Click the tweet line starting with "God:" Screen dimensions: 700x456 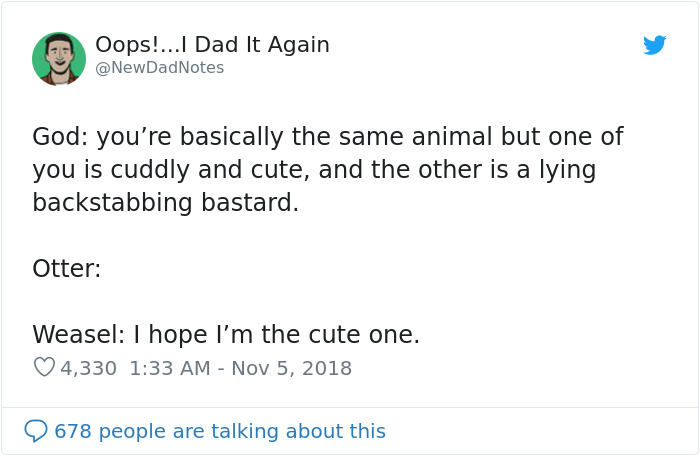[327, 137]
